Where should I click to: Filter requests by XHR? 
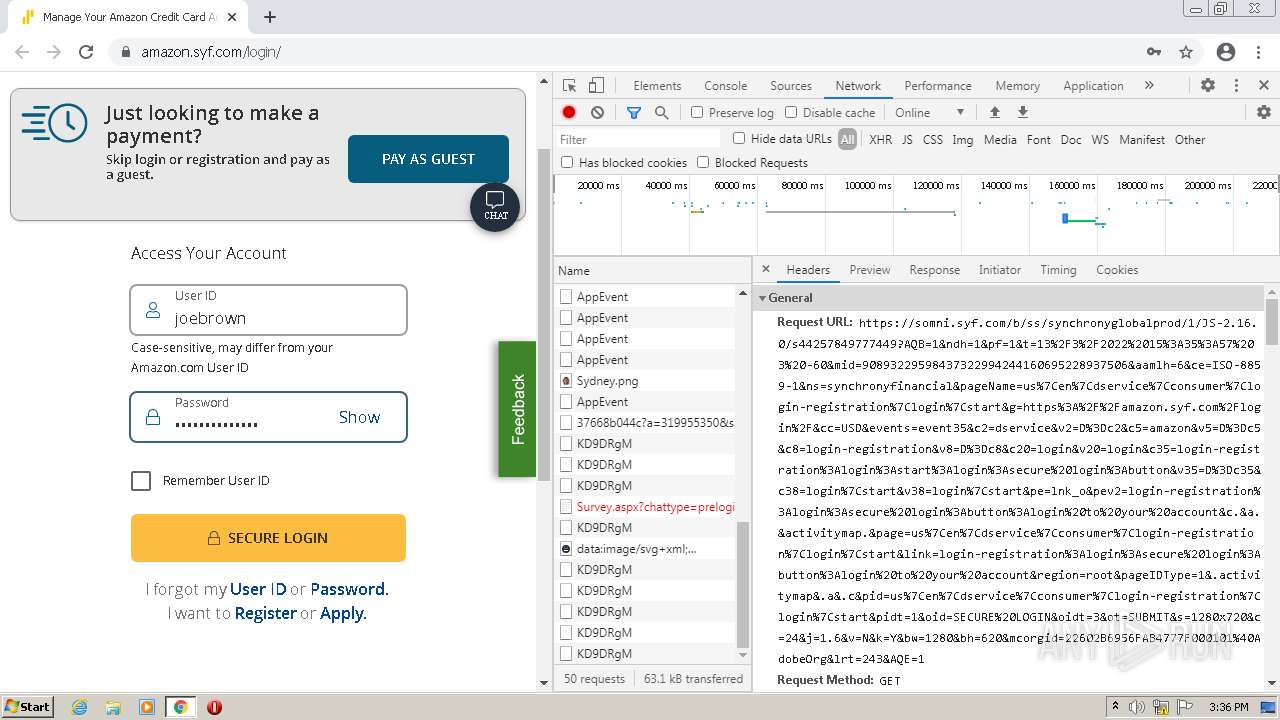(x=880, y=140)
